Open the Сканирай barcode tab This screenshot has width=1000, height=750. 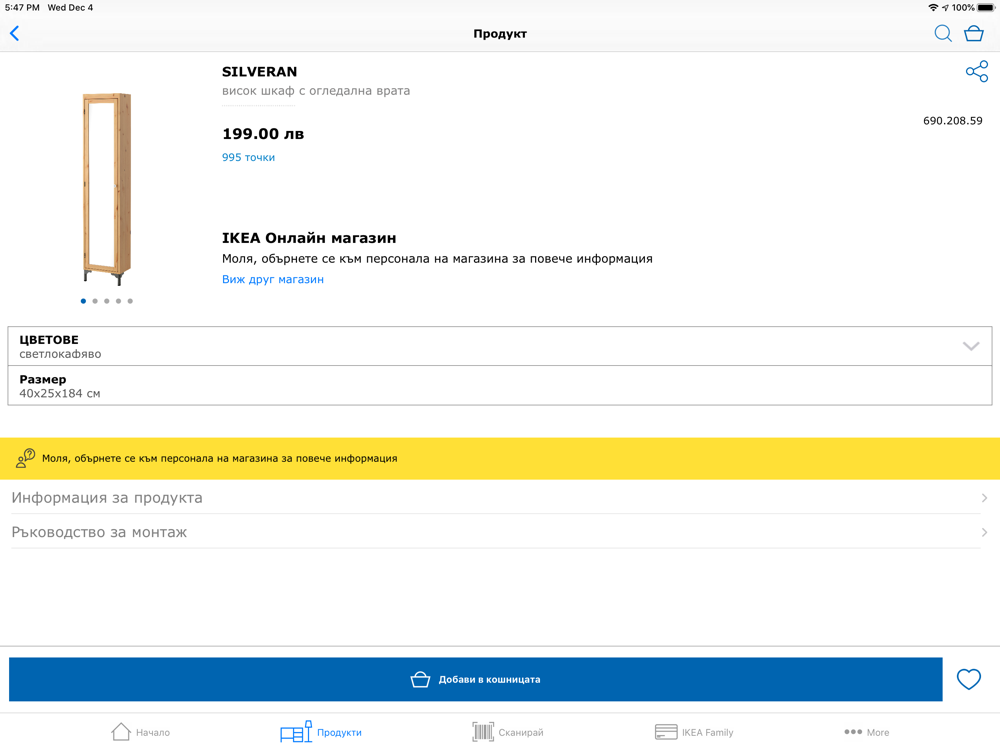pyautogui.click(x=508, y=732)
